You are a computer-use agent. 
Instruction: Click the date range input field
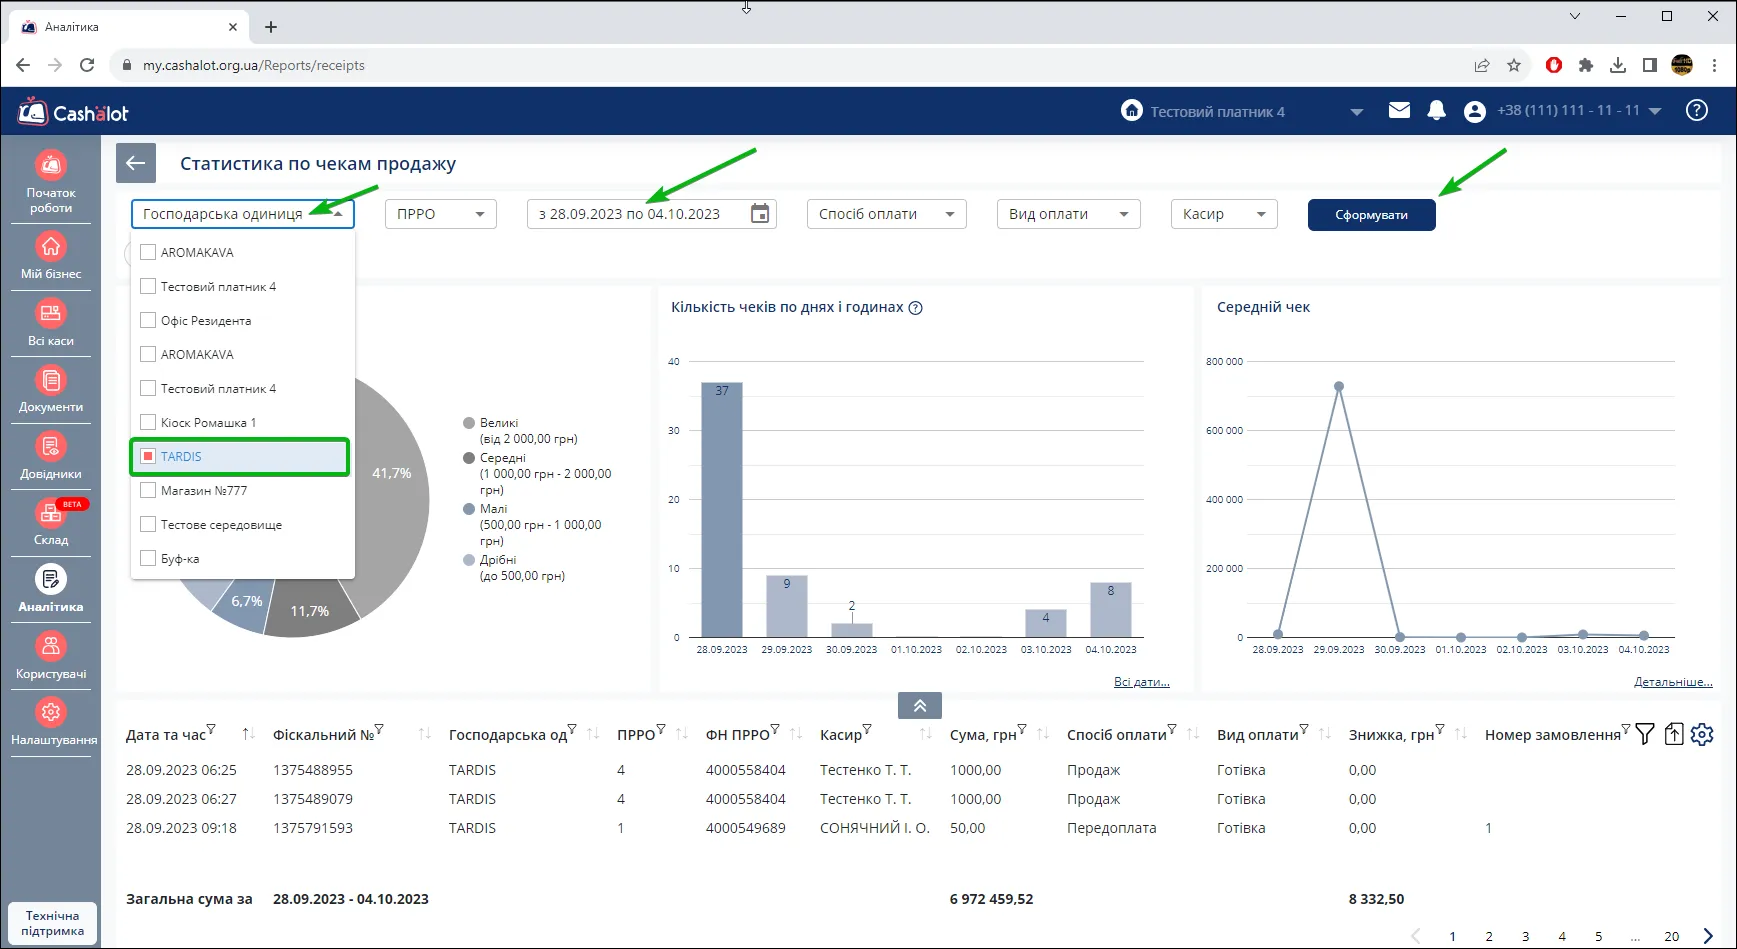[x=652, y=214]
